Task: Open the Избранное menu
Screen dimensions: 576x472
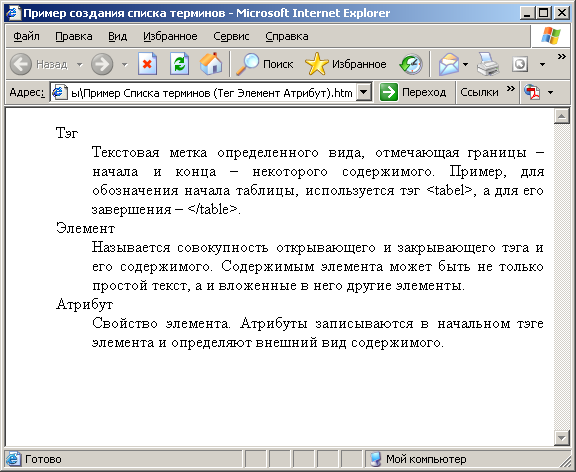Action: pyautogui.click(x=170, y=36)
